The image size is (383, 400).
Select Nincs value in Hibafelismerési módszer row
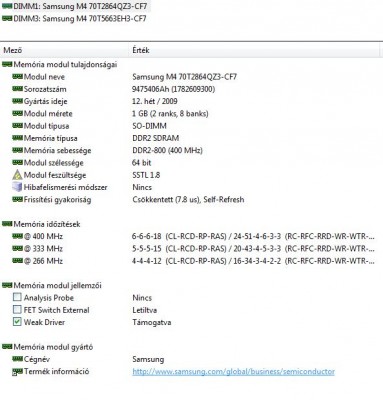click(142, 187)
